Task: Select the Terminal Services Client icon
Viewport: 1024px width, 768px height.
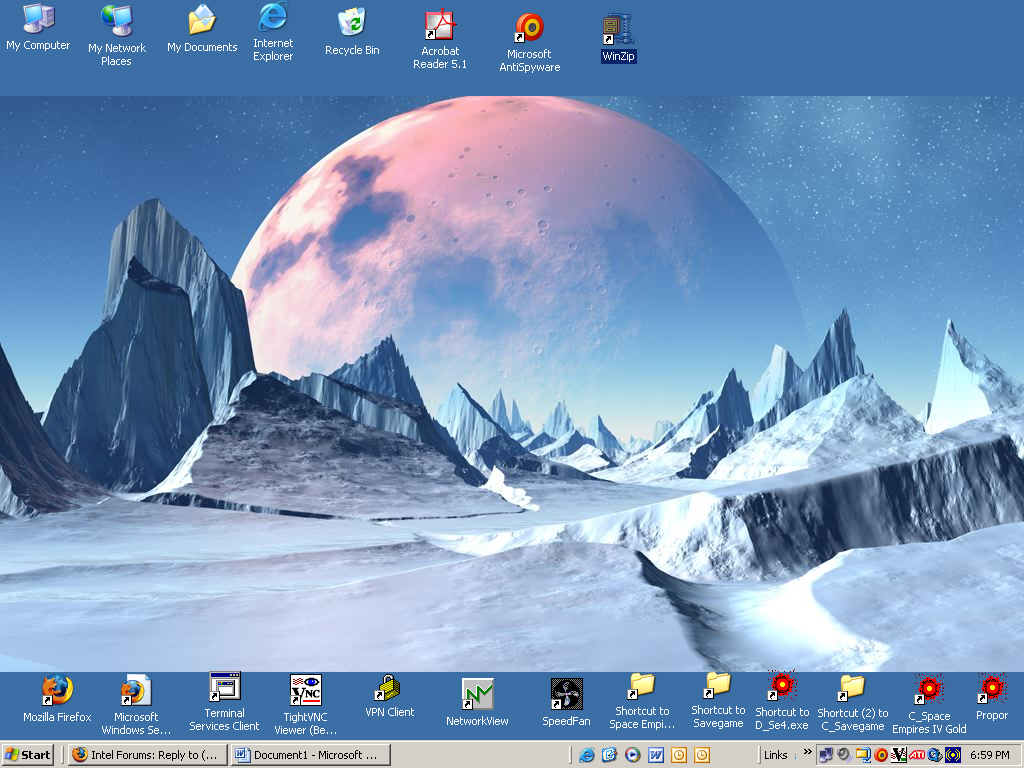Action: tap(224, 687)
